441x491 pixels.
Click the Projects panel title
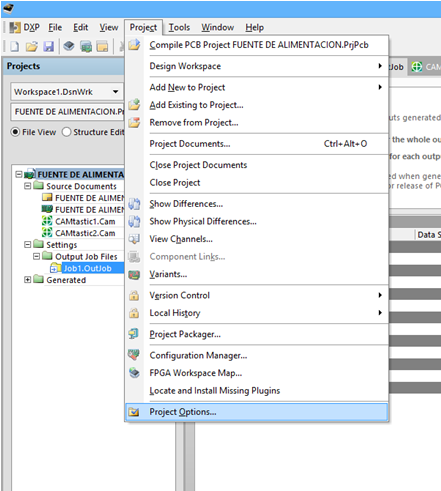23,66
